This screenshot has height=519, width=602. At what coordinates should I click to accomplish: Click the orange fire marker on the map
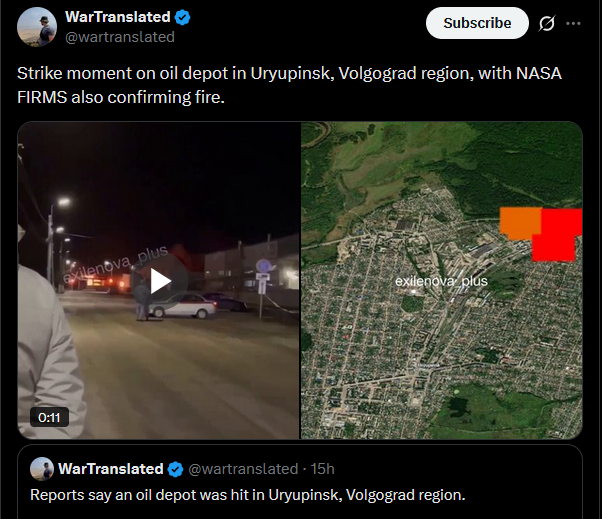coord(520,223)
